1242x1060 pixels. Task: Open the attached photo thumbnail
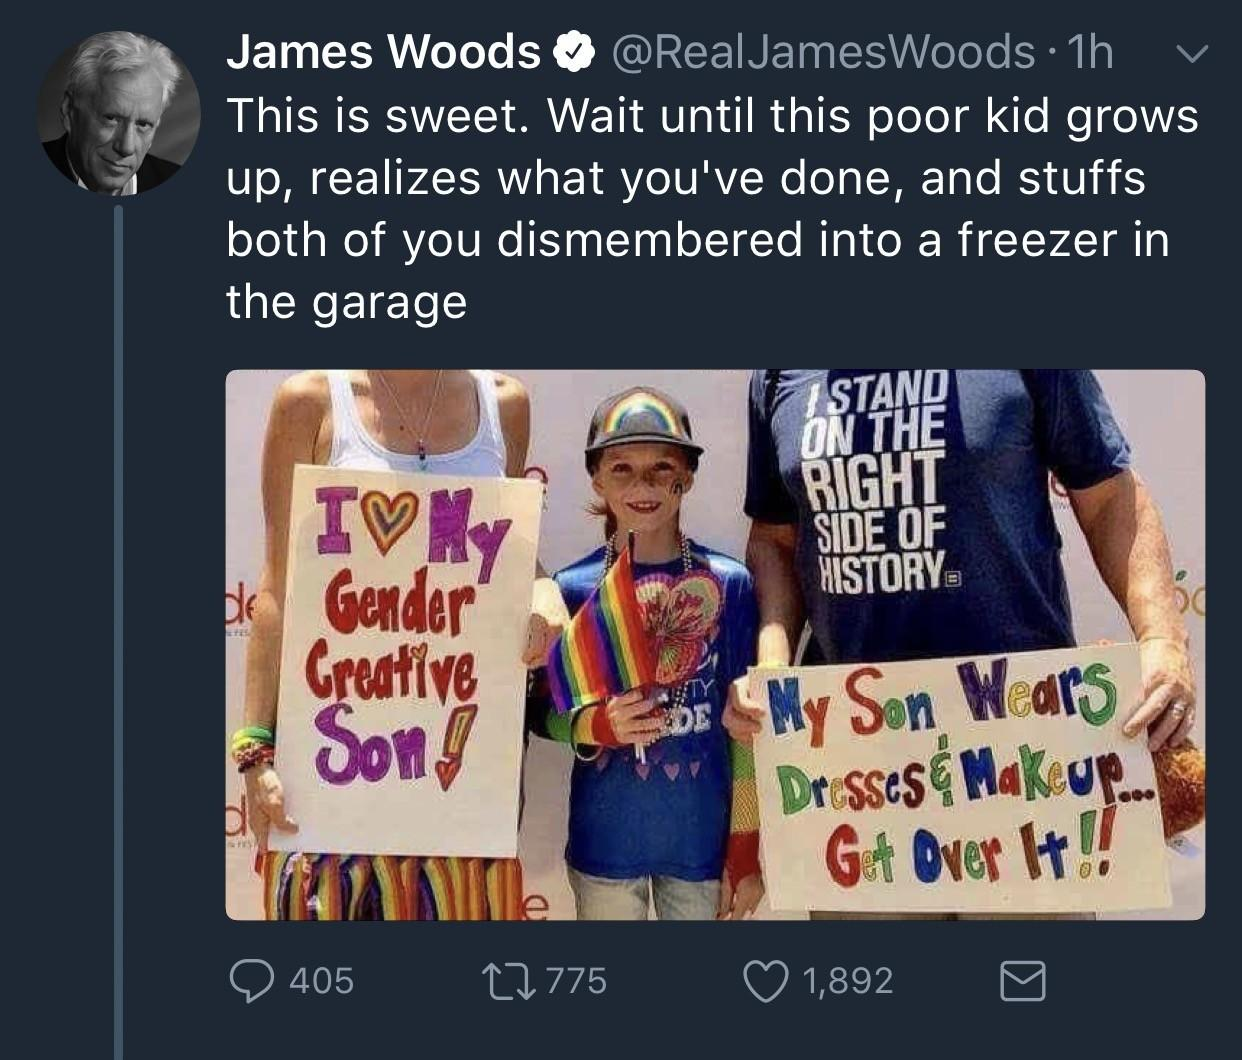click(715, 645)
